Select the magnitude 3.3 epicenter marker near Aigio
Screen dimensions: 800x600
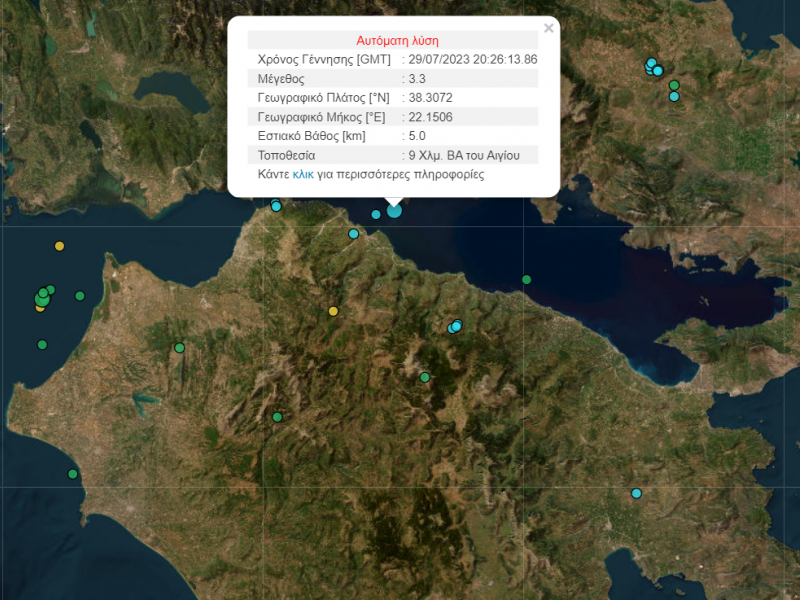pos(392,212)
